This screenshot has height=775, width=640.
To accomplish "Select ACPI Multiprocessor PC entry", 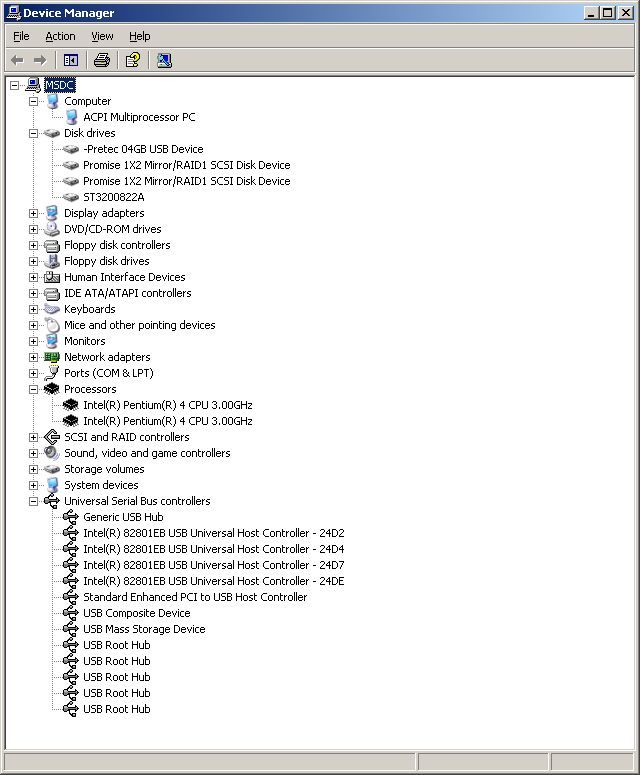I will [139, 117].
